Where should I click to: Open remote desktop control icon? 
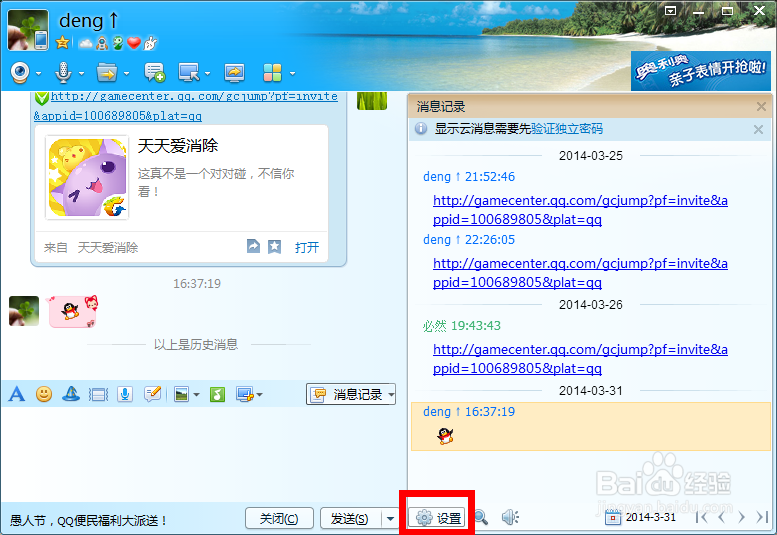click(189, 73)
